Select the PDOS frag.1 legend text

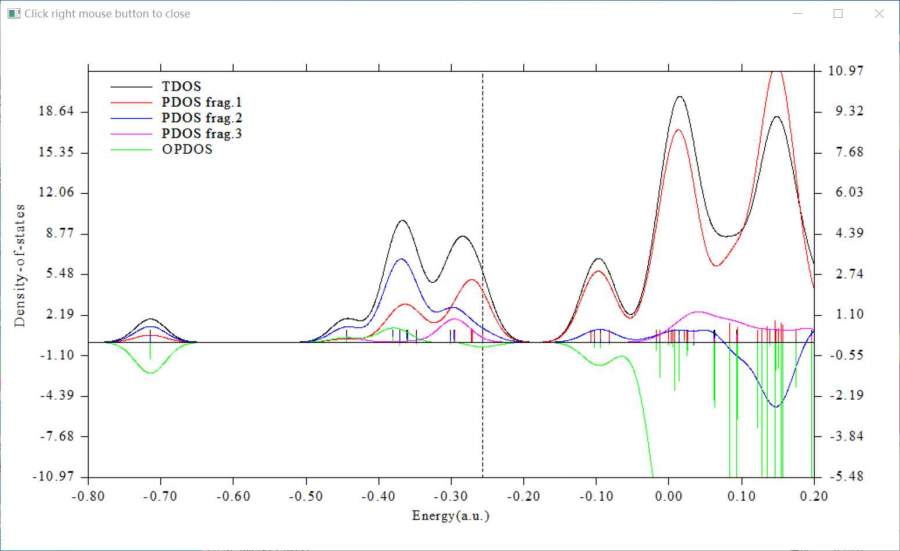[x=202, y=102]
